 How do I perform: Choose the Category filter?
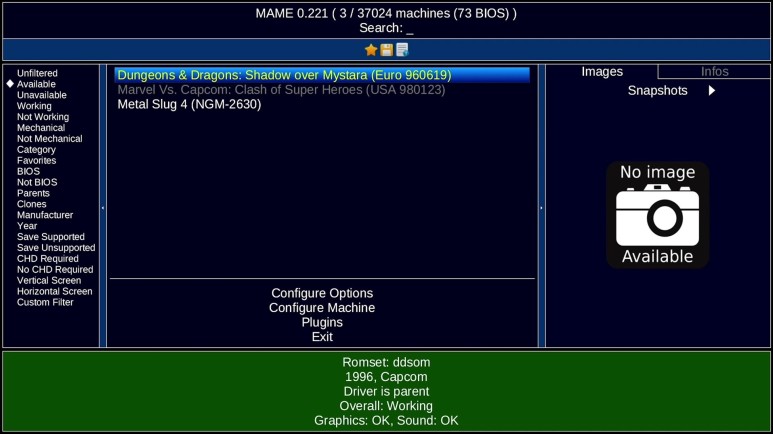(36, 149)
